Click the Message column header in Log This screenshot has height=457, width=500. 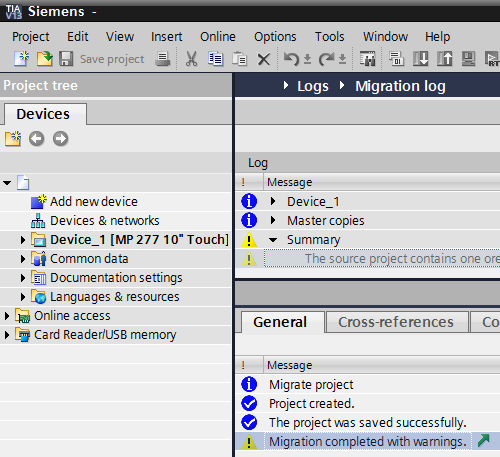pyautogui.click(x=383, y=182)
